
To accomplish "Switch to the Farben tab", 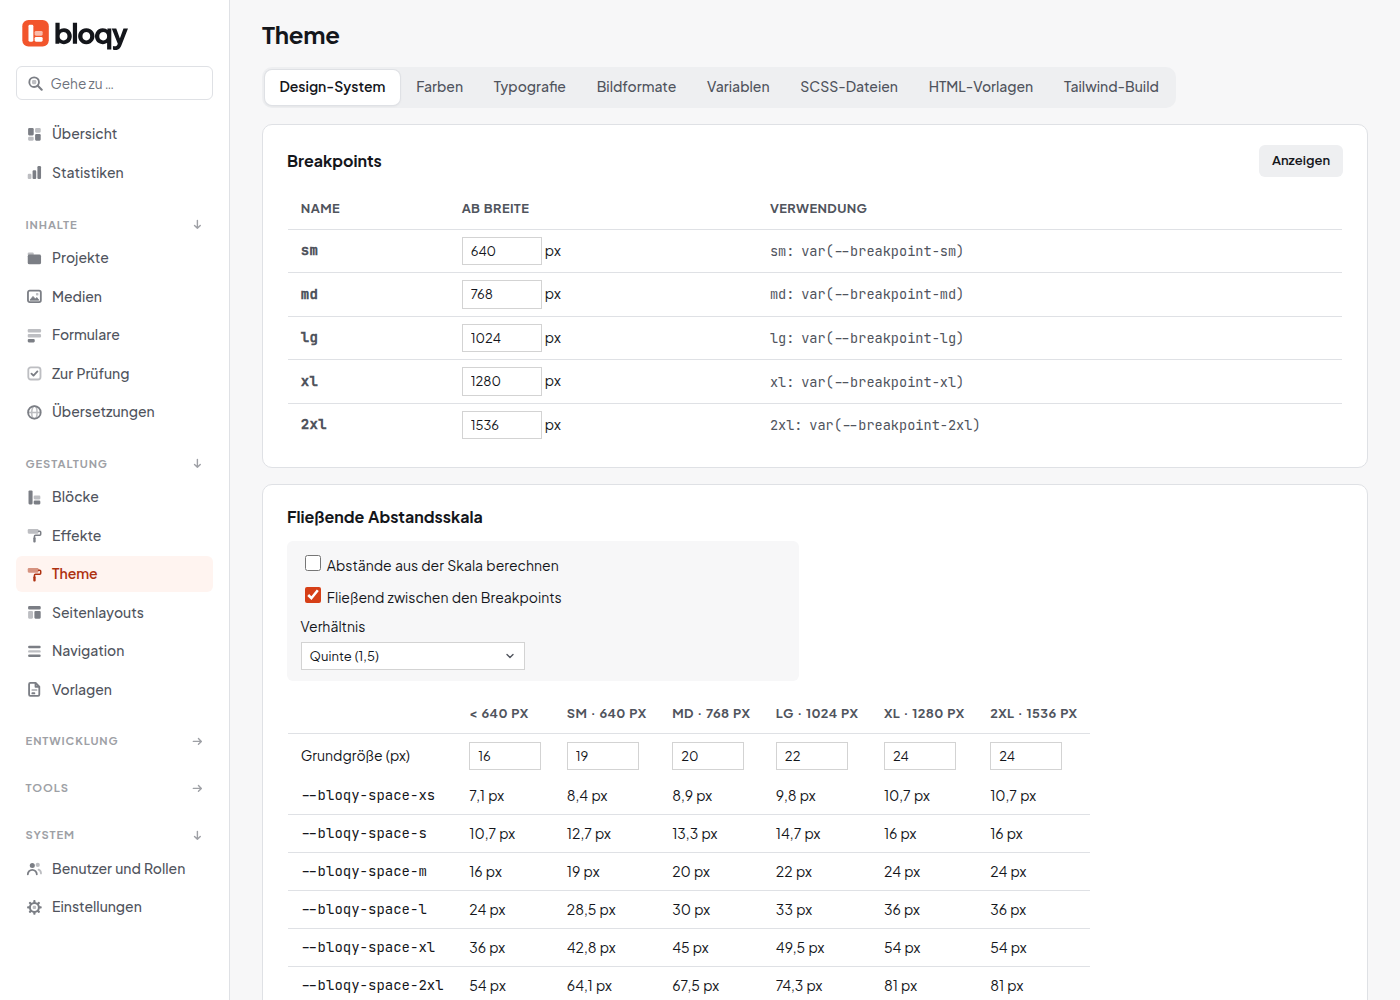I will (x=440, y=87).
